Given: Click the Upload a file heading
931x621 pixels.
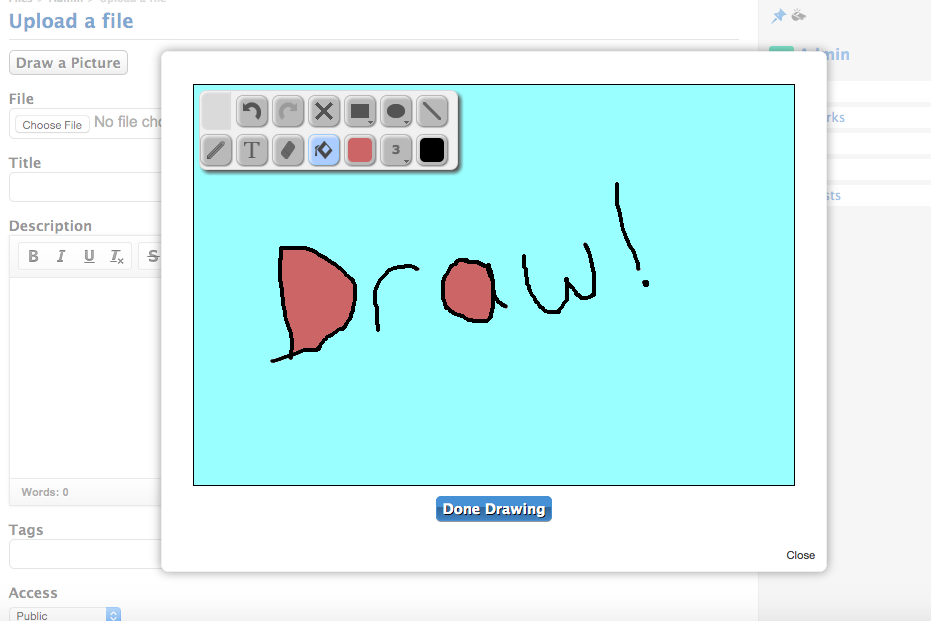Looking at the screenshot, I should pyautogui.click(x=71, y=21).
